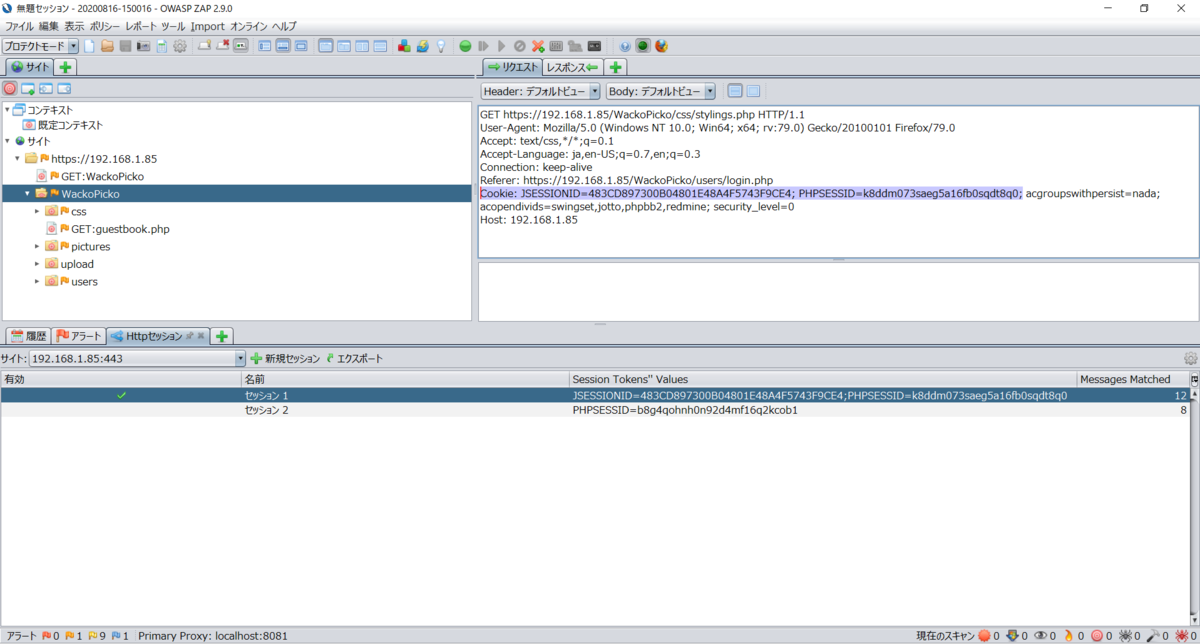Open the Options gear icon in toolbar
Image resolution: width=1200 pixels, height=644 pixels.
click(x=180, y=46)
